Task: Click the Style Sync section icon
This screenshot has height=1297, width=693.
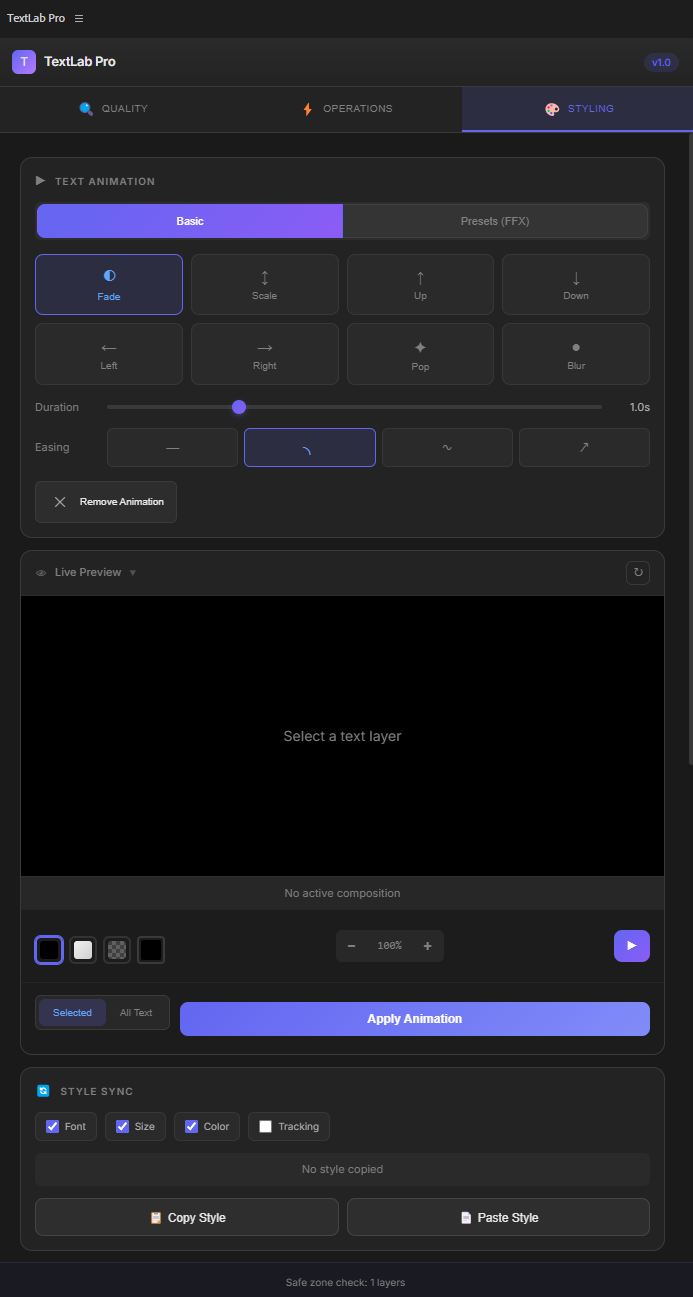Action: 43,1091
